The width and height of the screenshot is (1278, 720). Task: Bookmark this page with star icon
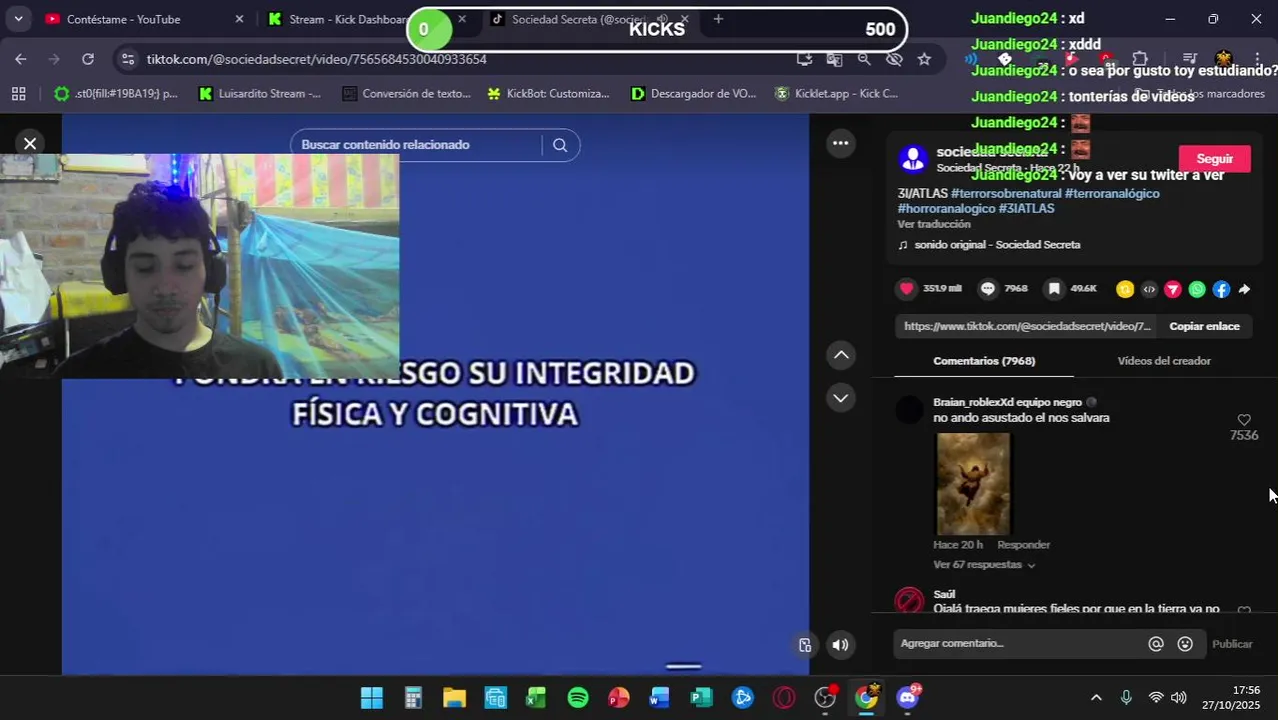[924, 59]
